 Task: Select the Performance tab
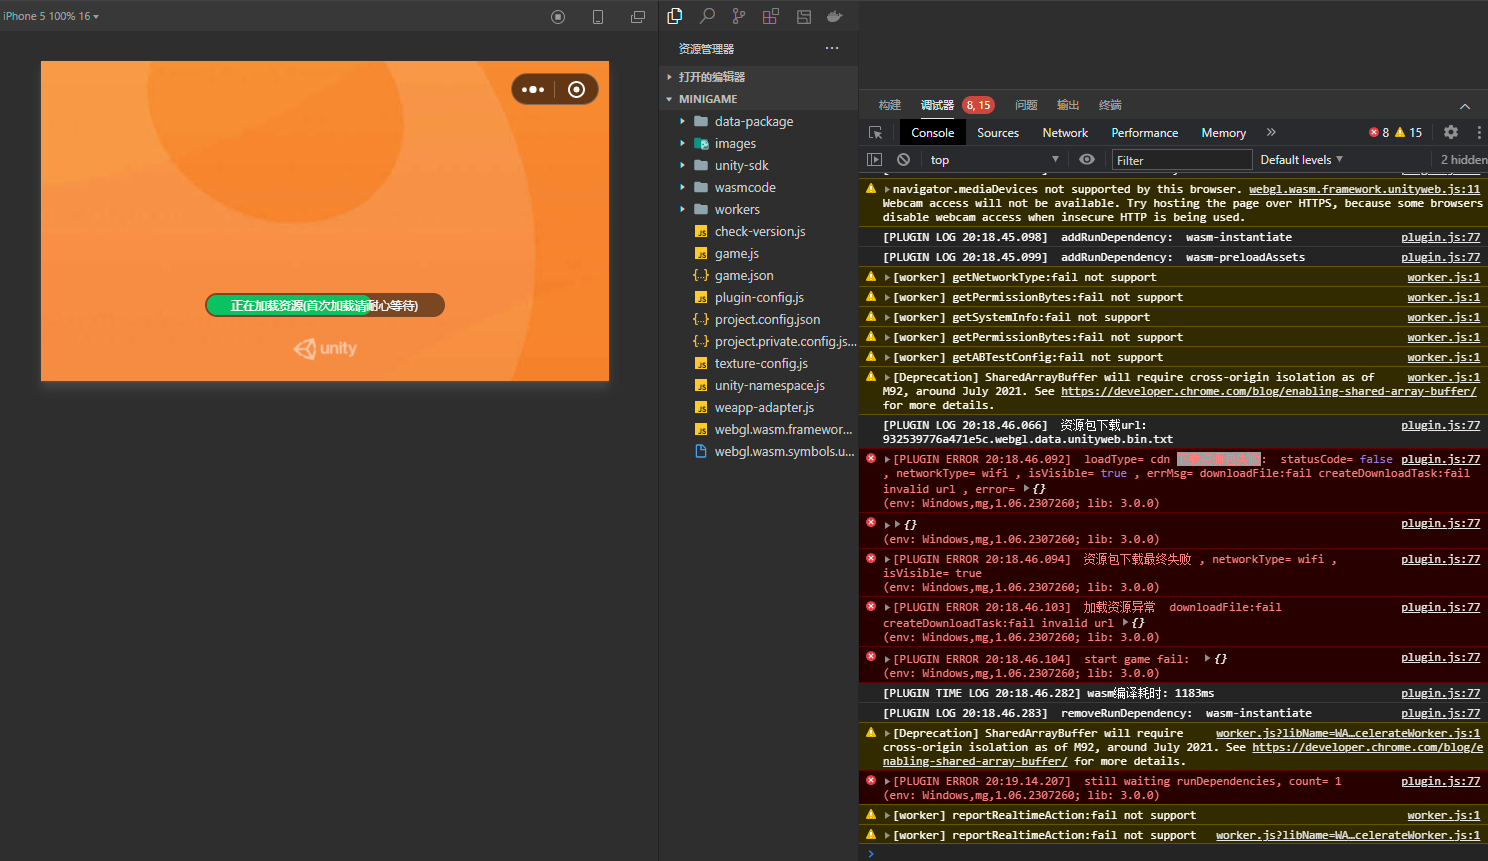click(x=1144, y=132)
